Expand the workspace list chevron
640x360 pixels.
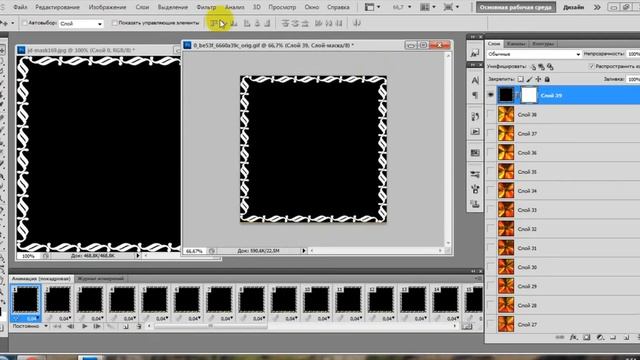597,7
